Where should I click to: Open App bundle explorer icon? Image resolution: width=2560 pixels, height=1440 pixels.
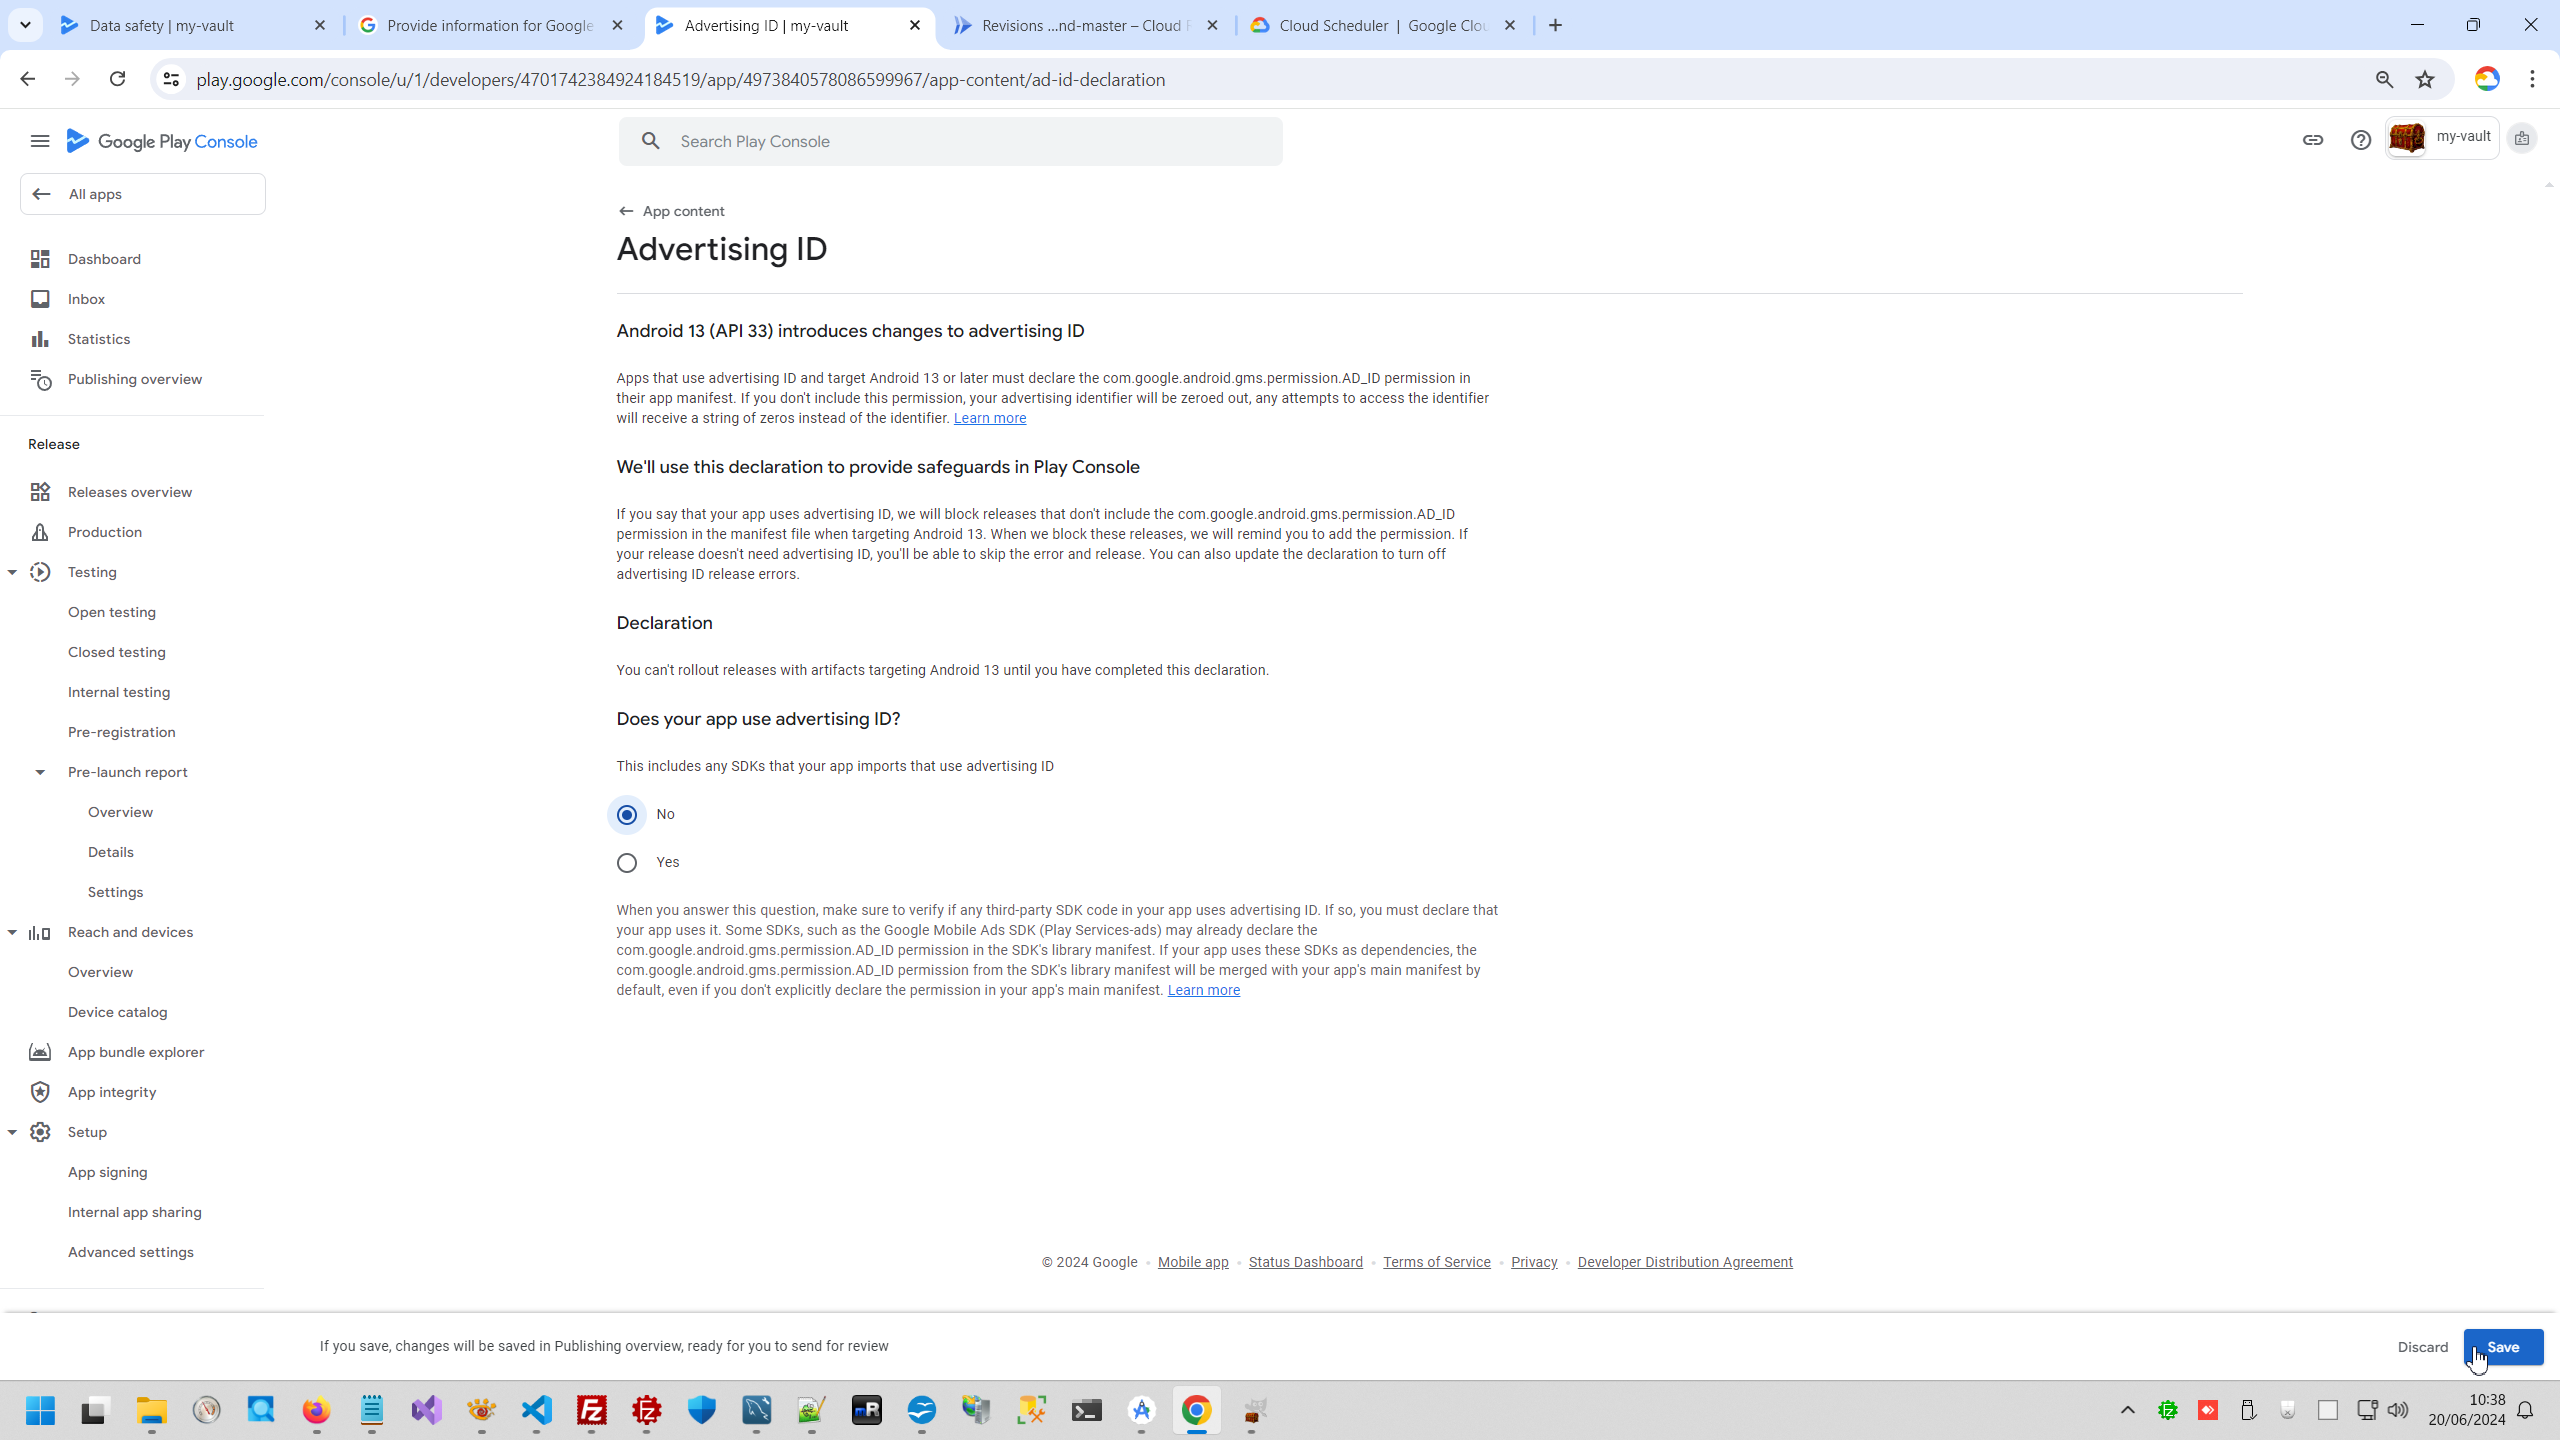[40, 1052]
